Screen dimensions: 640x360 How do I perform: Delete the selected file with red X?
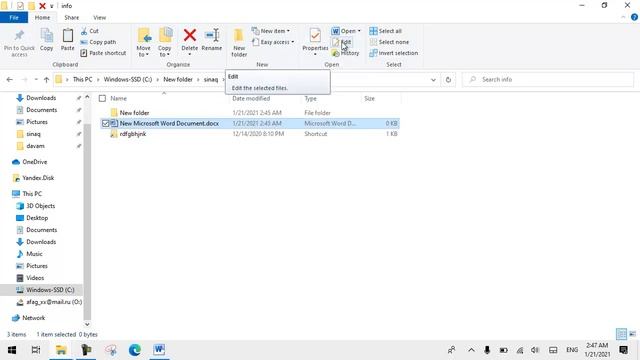[x=189, y=40]
